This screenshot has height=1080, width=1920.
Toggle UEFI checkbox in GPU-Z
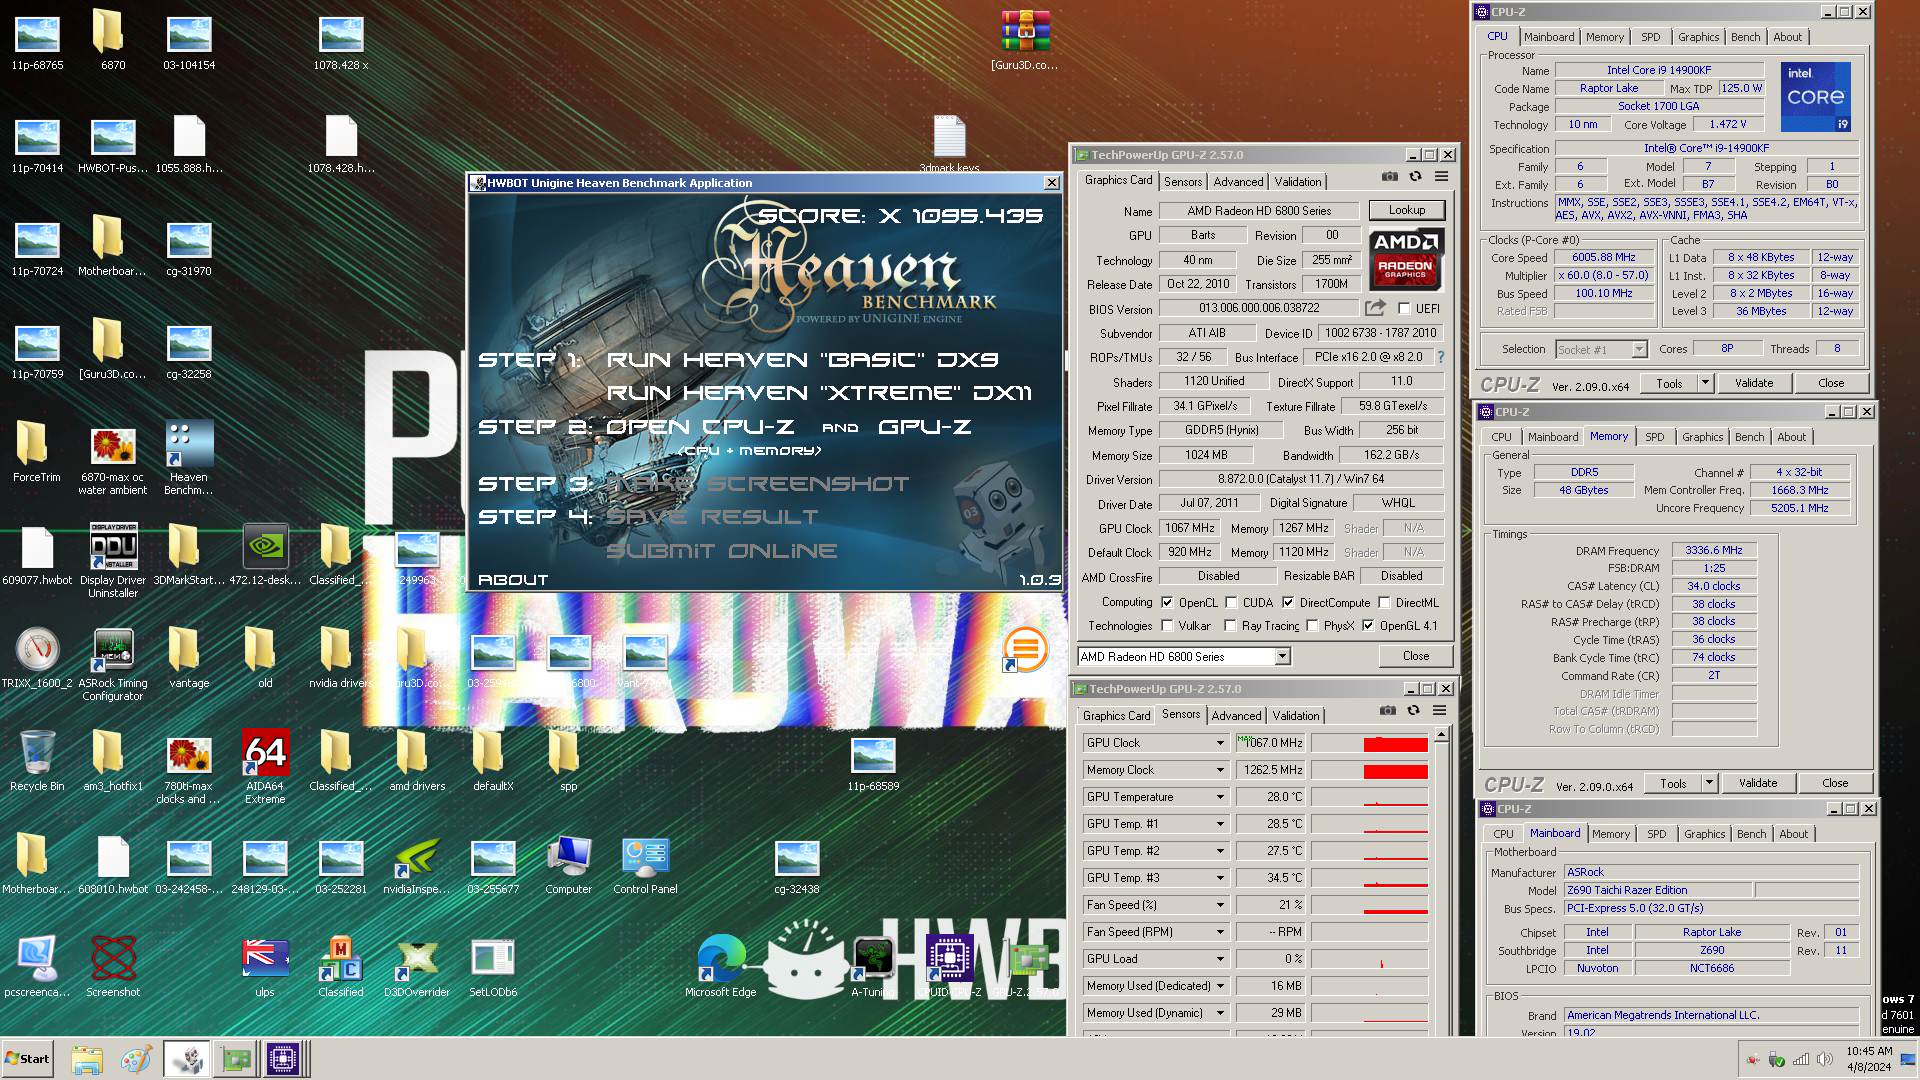1404,309
